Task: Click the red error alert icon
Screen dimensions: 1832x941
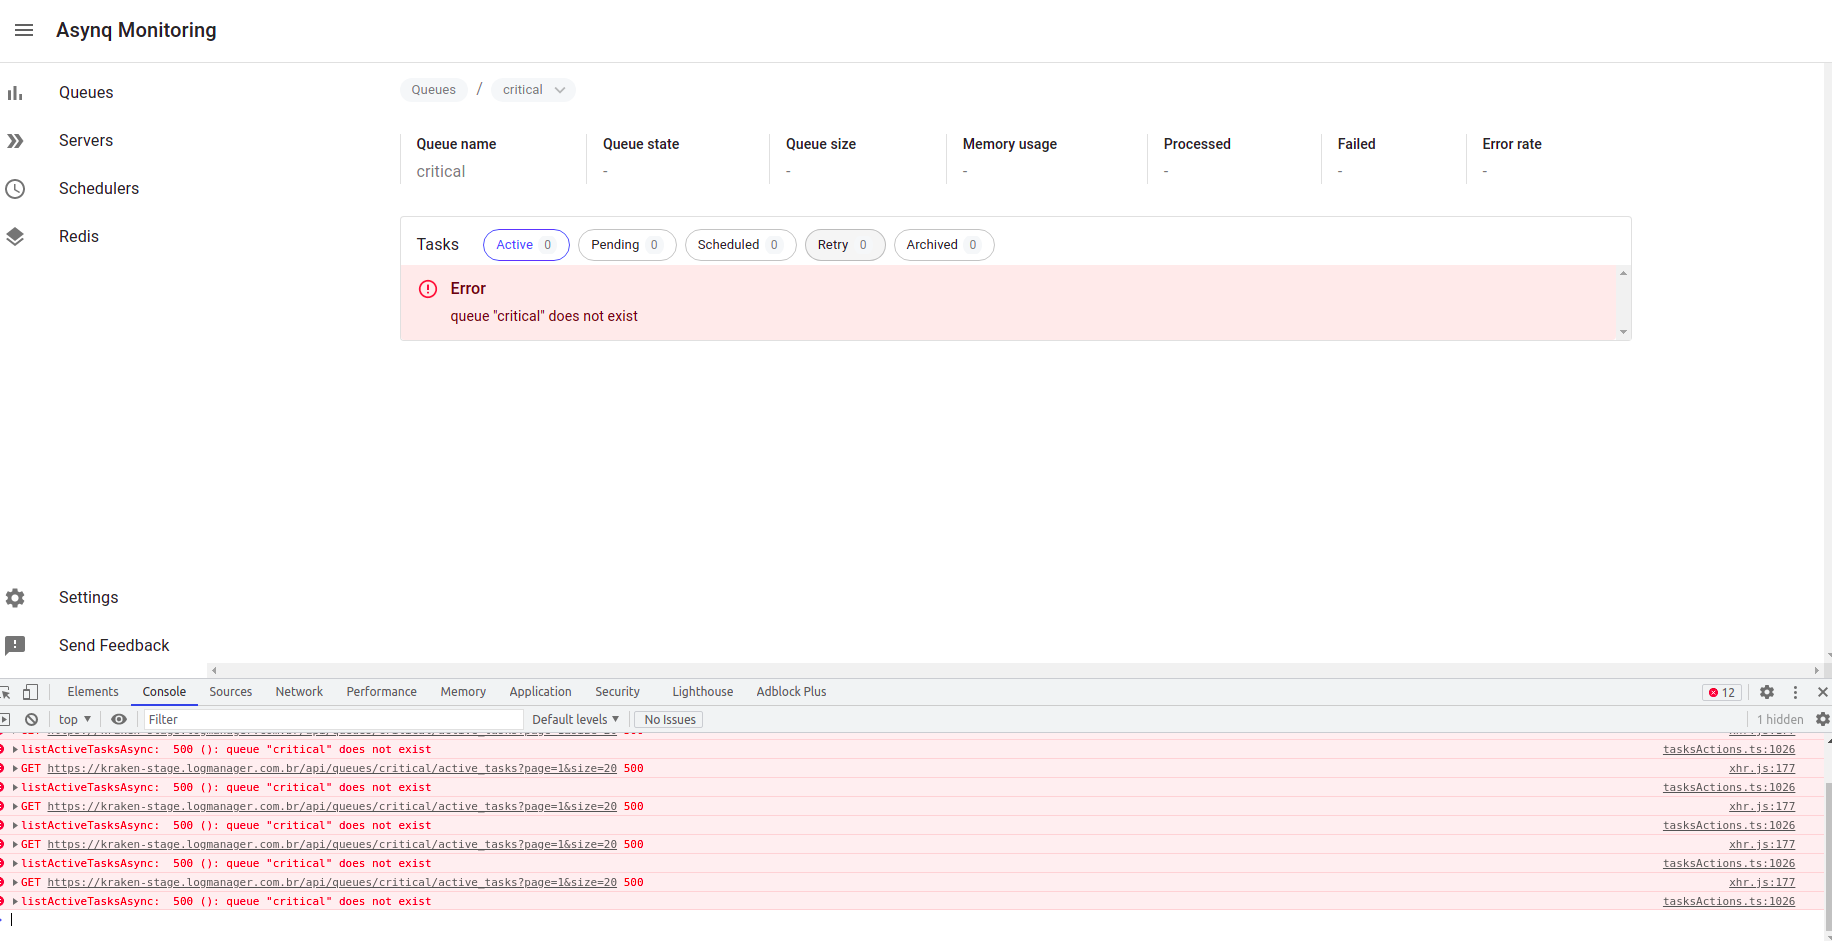Action: [428, 289]
